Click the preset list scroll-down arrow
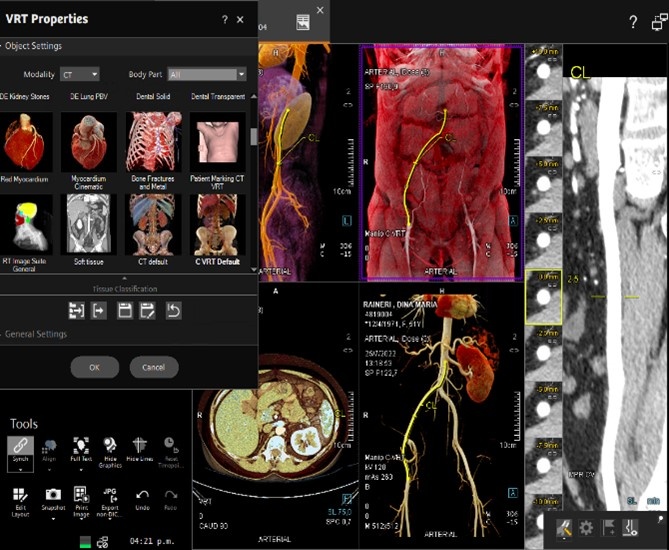669x550 pixels. point(254,270)
